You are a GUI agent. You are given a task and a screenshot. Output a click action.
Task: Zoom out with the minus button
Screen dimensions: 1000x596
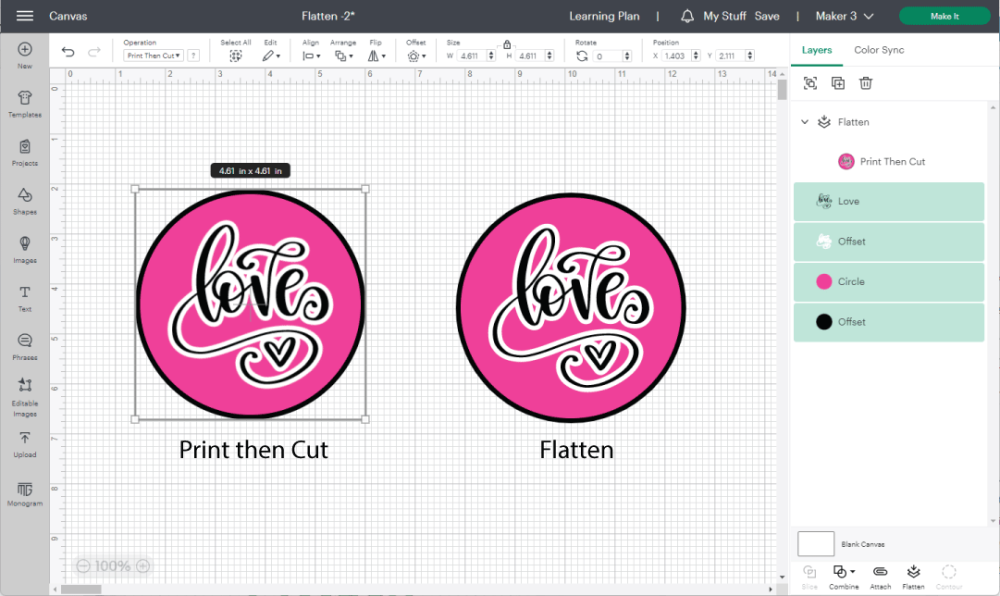coord(83,566)
